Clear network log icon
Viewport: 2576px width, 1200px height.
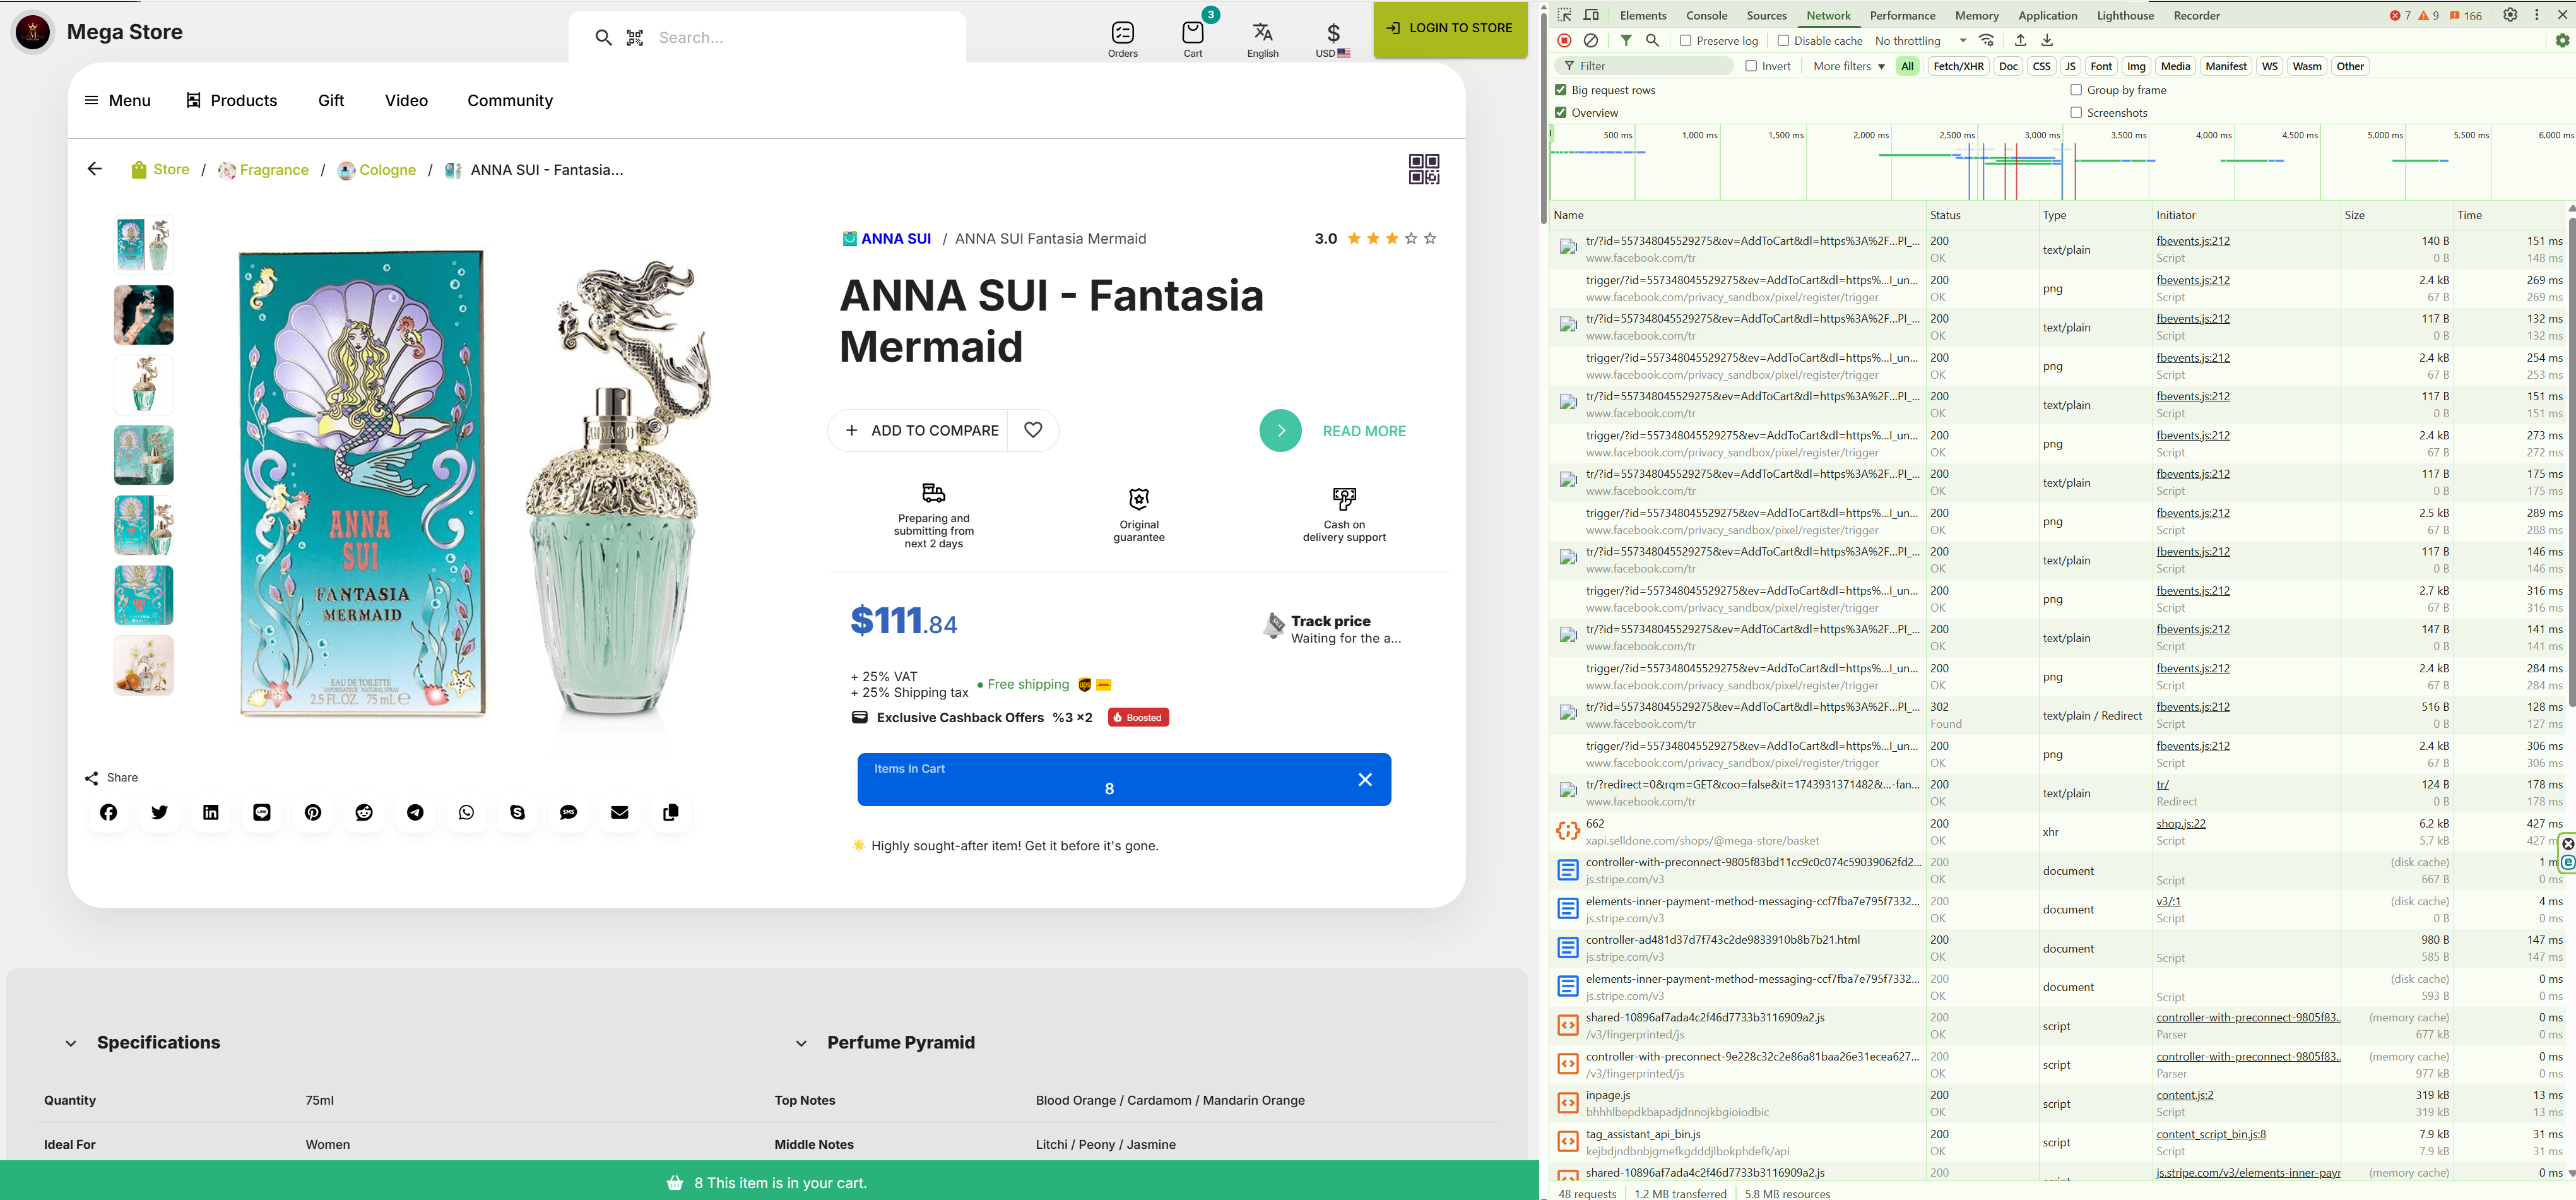1590,40
